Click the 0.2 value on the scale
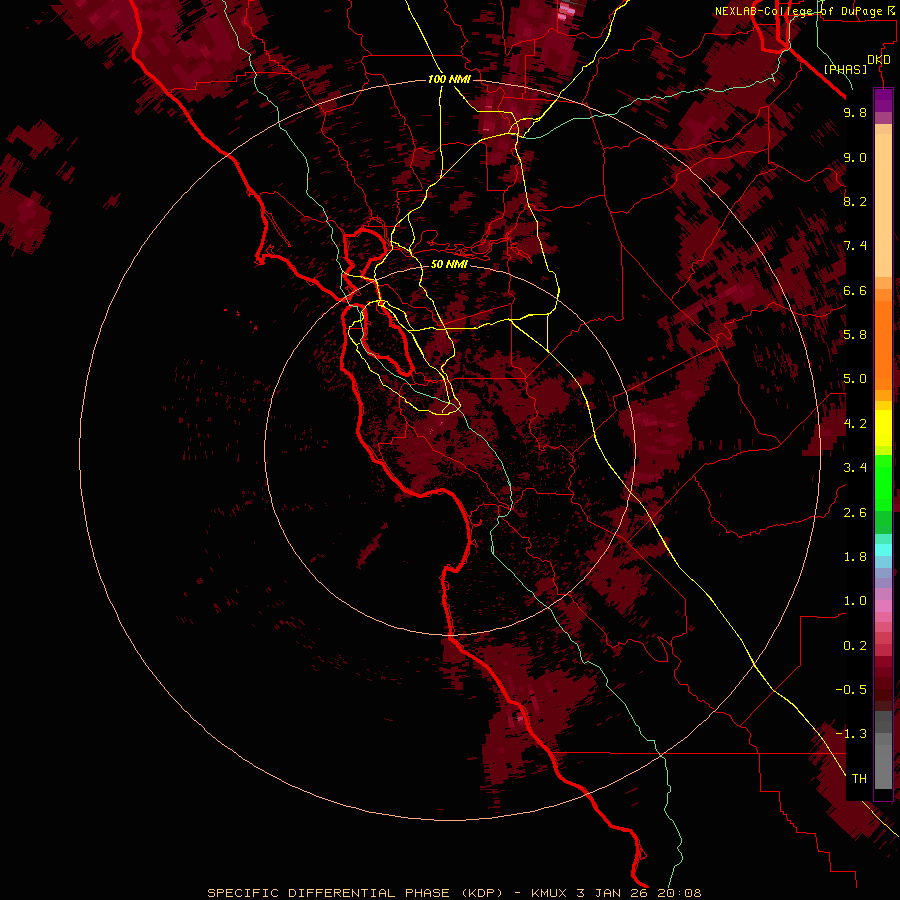Screen dimensions: 900x900 tap(855, 646)
